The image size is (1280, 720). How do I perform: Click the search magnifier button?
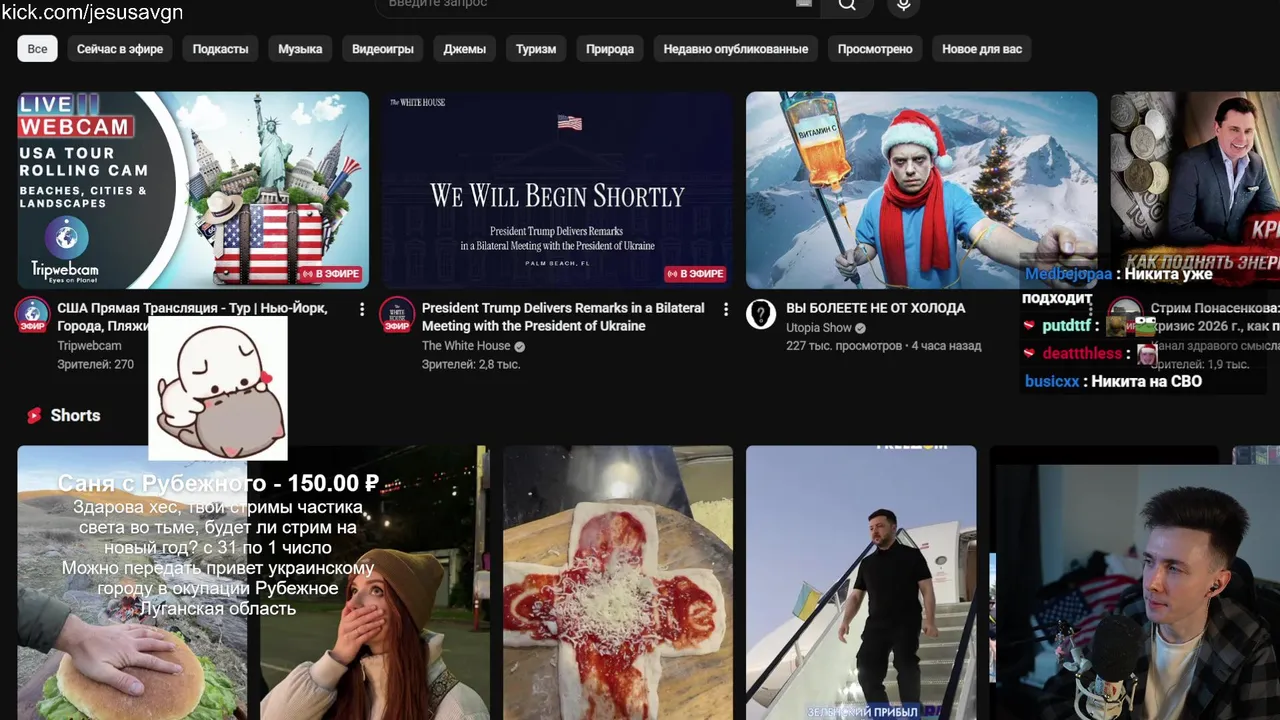click(847, 5)
